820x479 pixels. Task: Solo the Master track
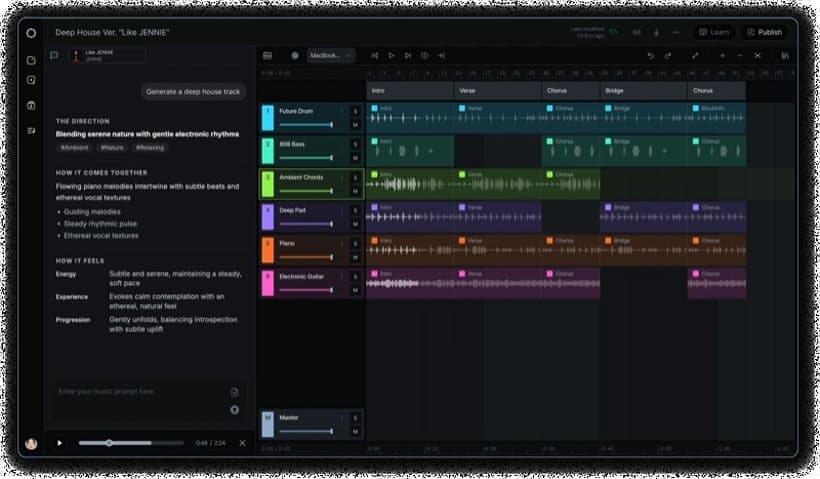click(355, 418)
